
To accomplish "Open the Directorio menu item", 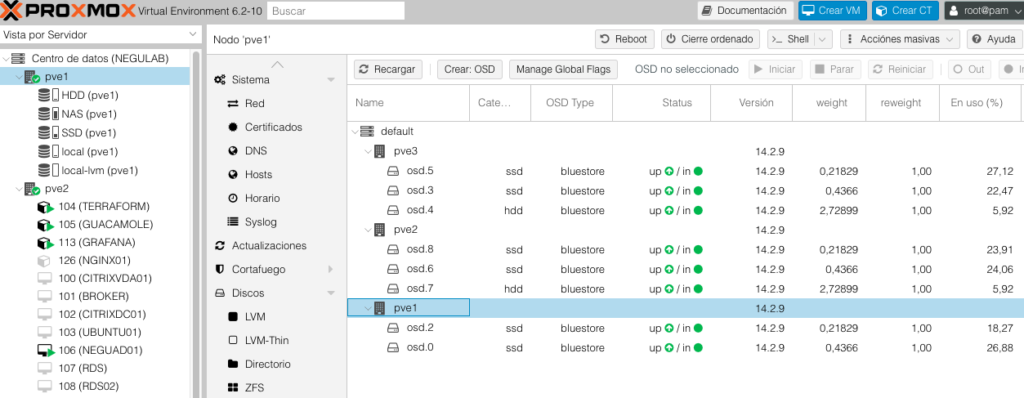I will point(268,364).
